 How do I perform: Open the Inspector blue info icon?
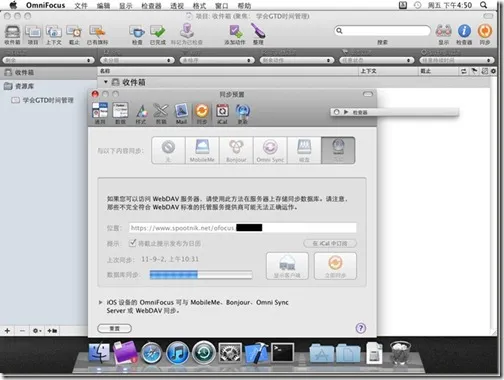click(464, 35)
